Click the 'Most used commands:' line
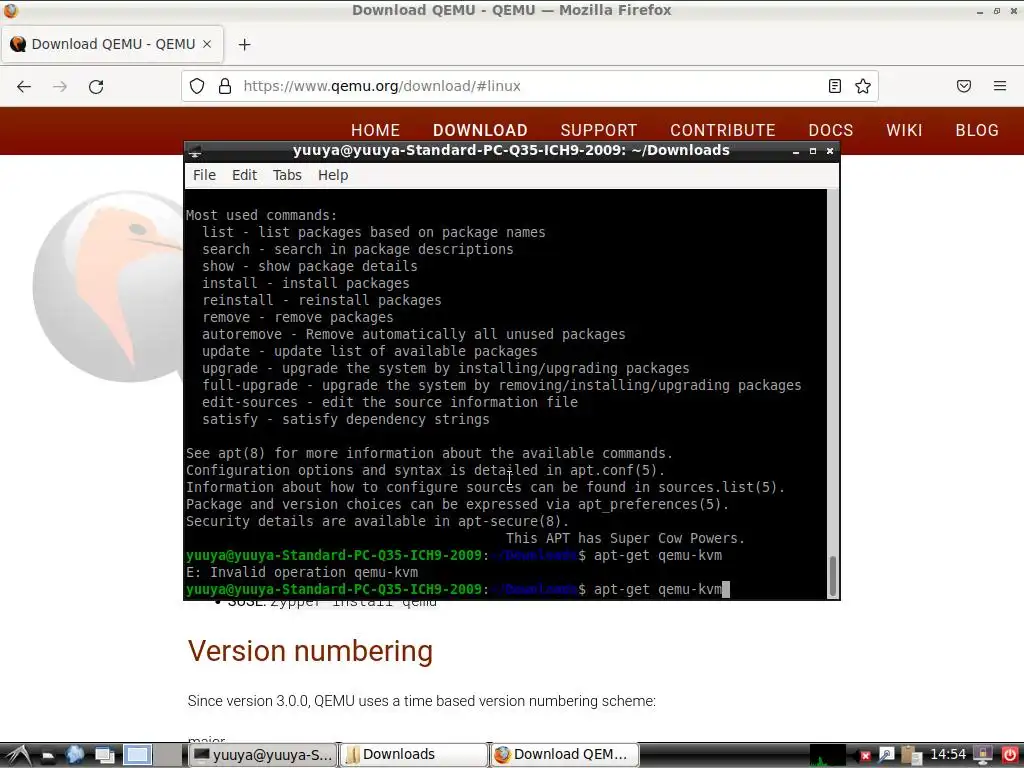 tap(261, 216)
